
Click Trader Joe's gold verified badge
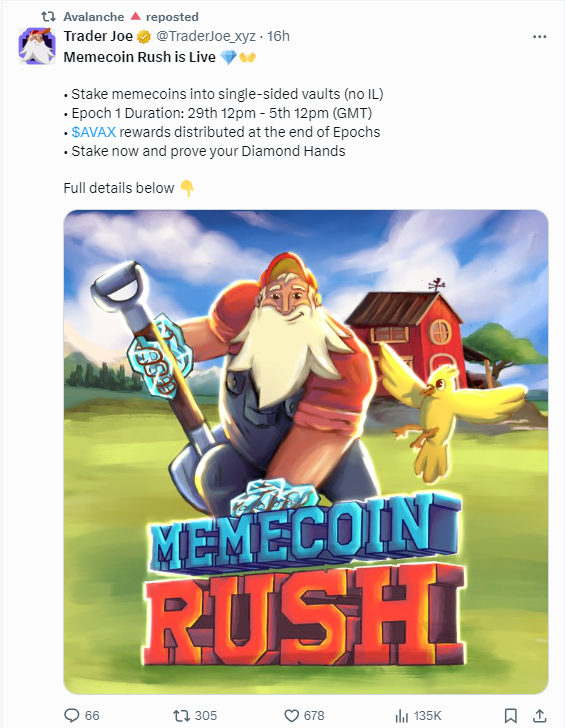144,36
